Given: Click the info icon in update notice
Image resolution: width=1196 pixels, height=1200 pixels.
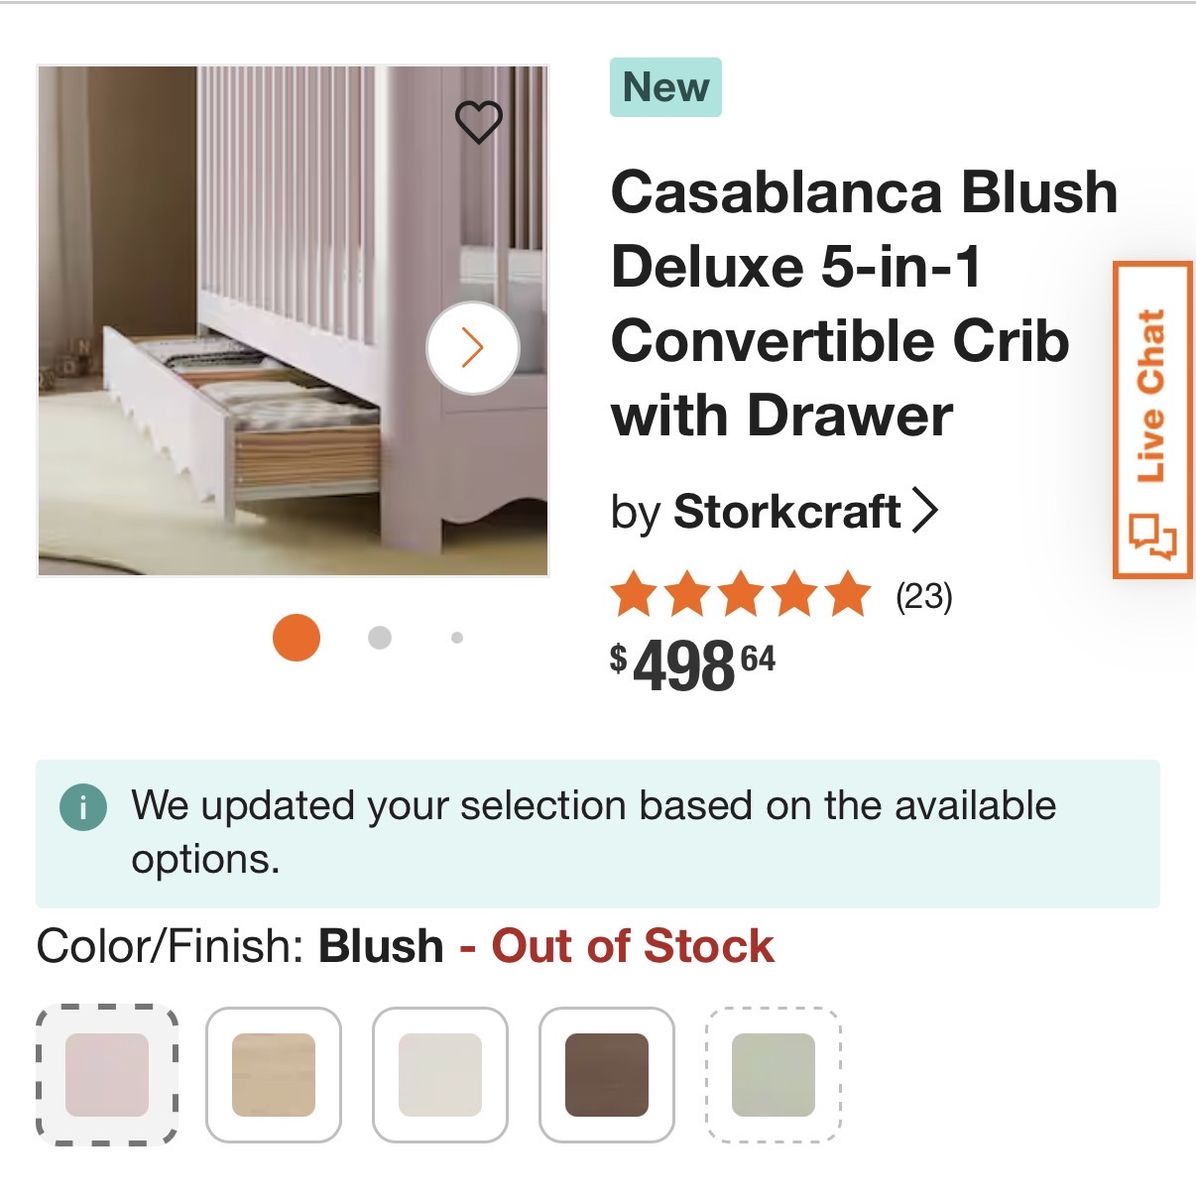Looking at the screenshot, I should click(x=83, y=807).
